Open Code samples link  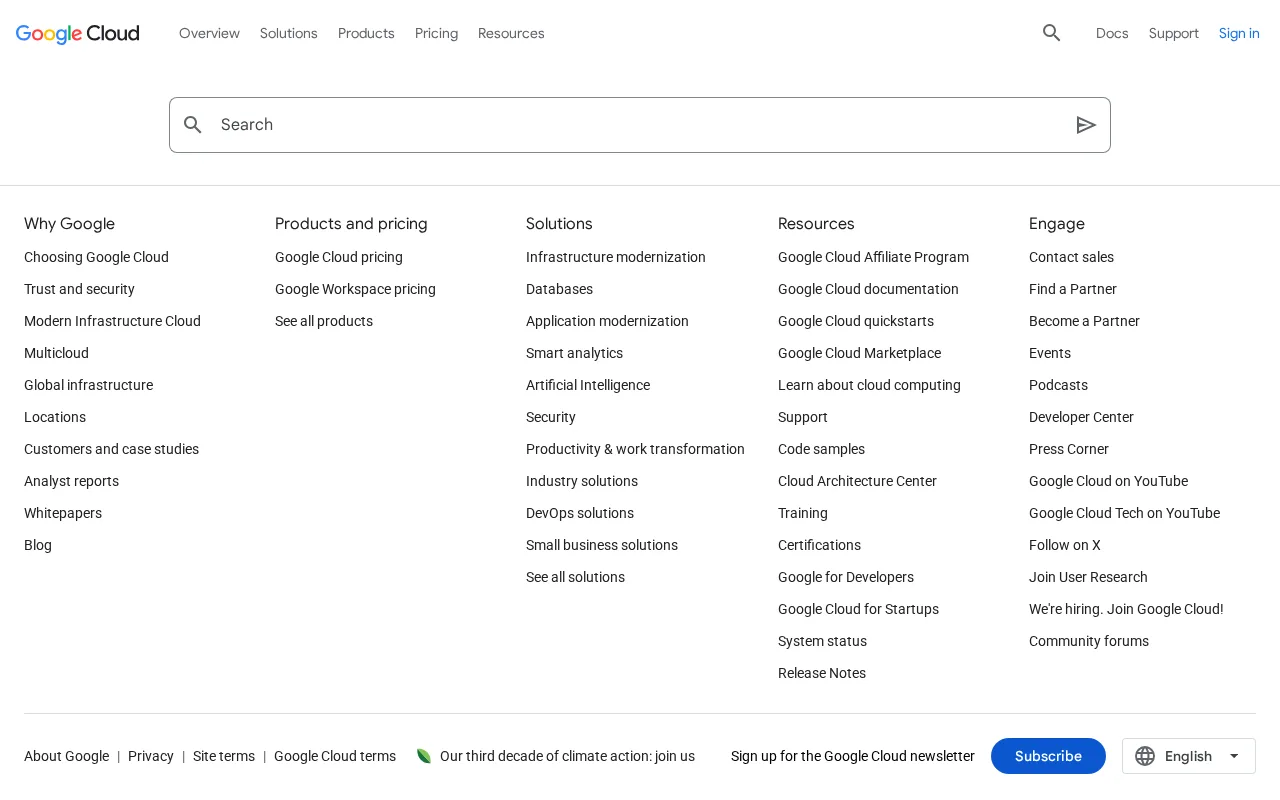click(821, 449)
